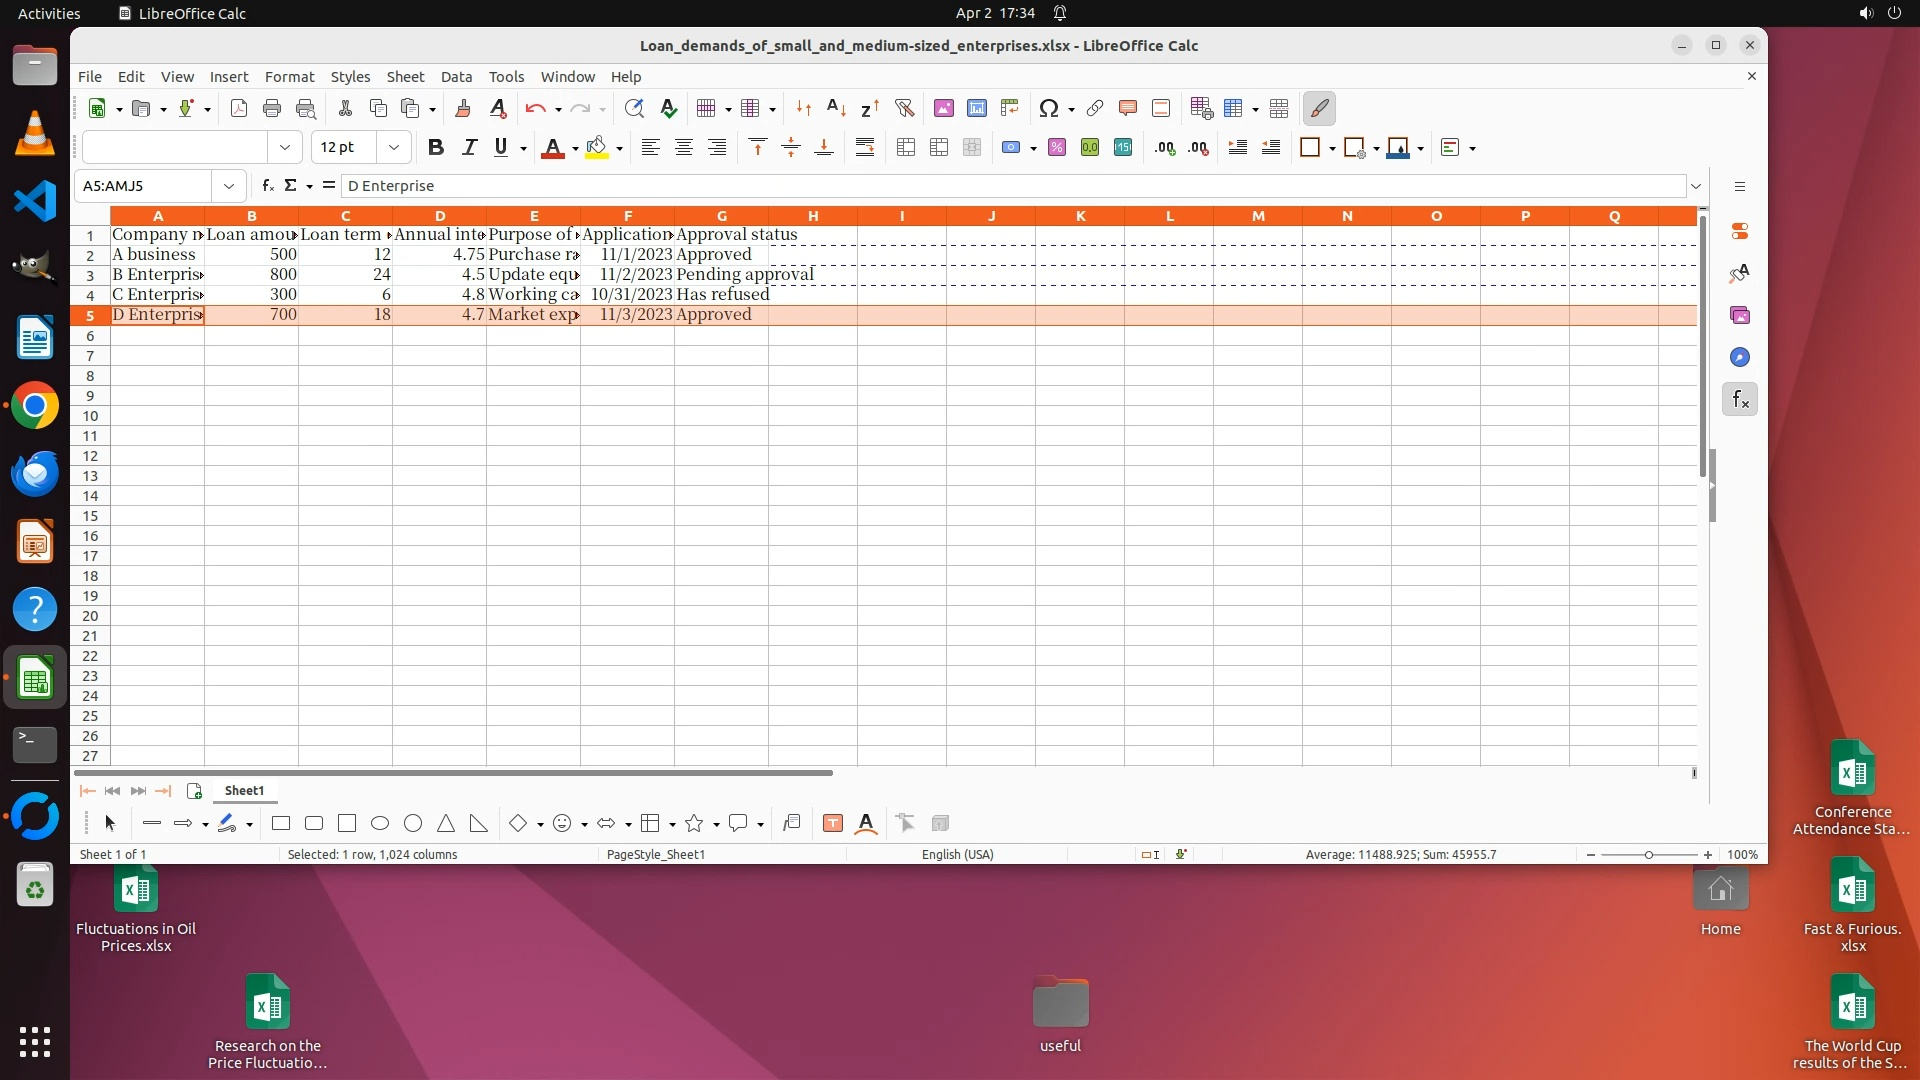This screenshot has width=1920, height=1080.
Task: Click the Format as Percent icon
Action: pos(1057,147)
